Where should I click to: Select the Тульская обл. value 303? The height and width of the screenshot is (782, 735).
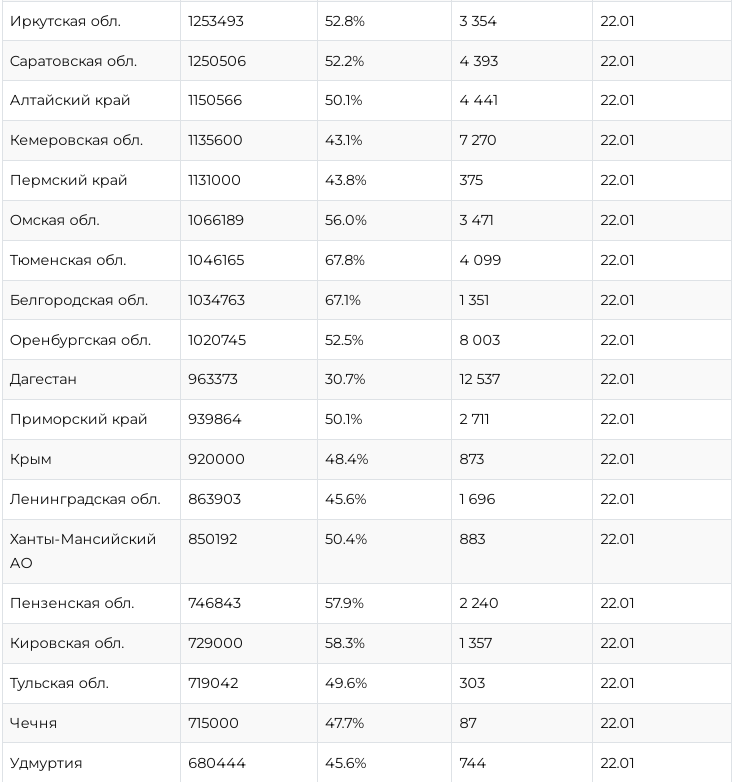(472, 683)
